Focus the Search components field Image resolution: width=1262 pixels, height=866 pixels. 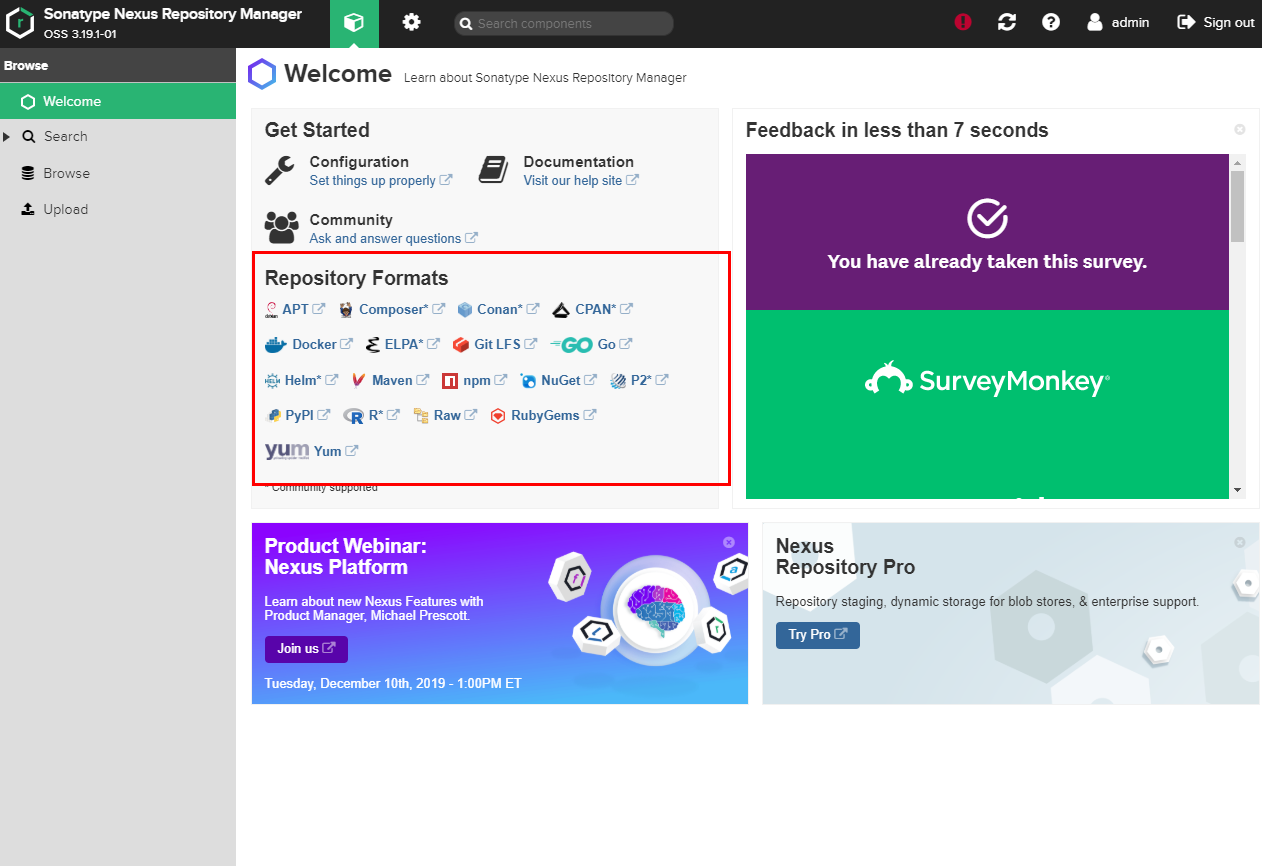564,23
